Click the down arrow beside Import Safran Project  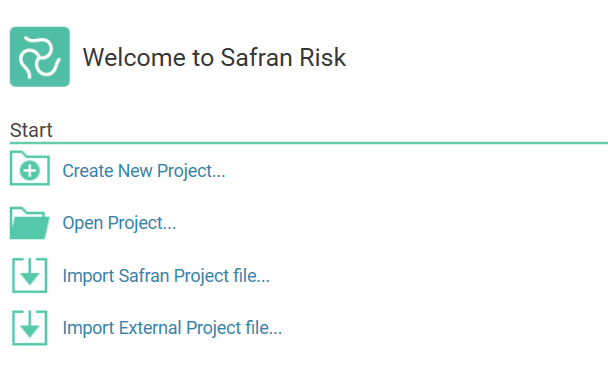click(30, 273)
